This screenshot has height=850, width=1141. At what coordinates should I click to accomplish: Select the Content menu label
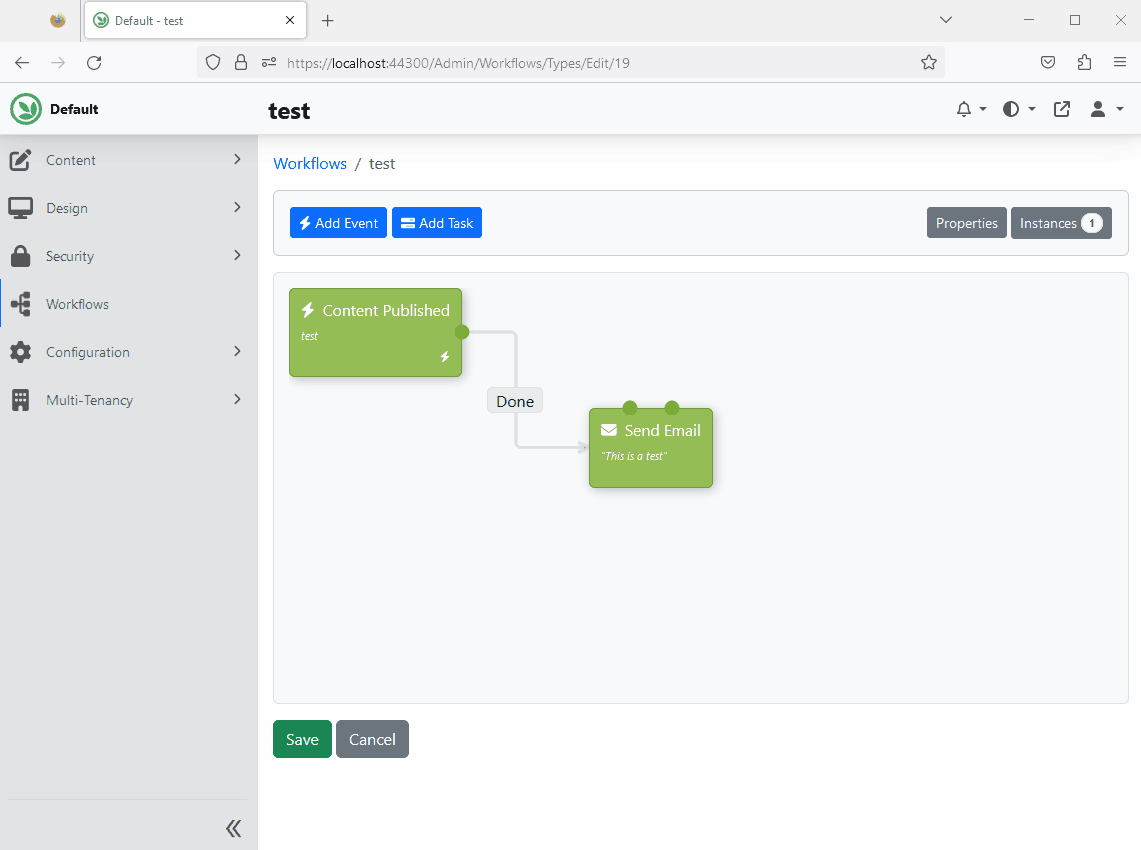pyautogui.click(x=71, y=160)
